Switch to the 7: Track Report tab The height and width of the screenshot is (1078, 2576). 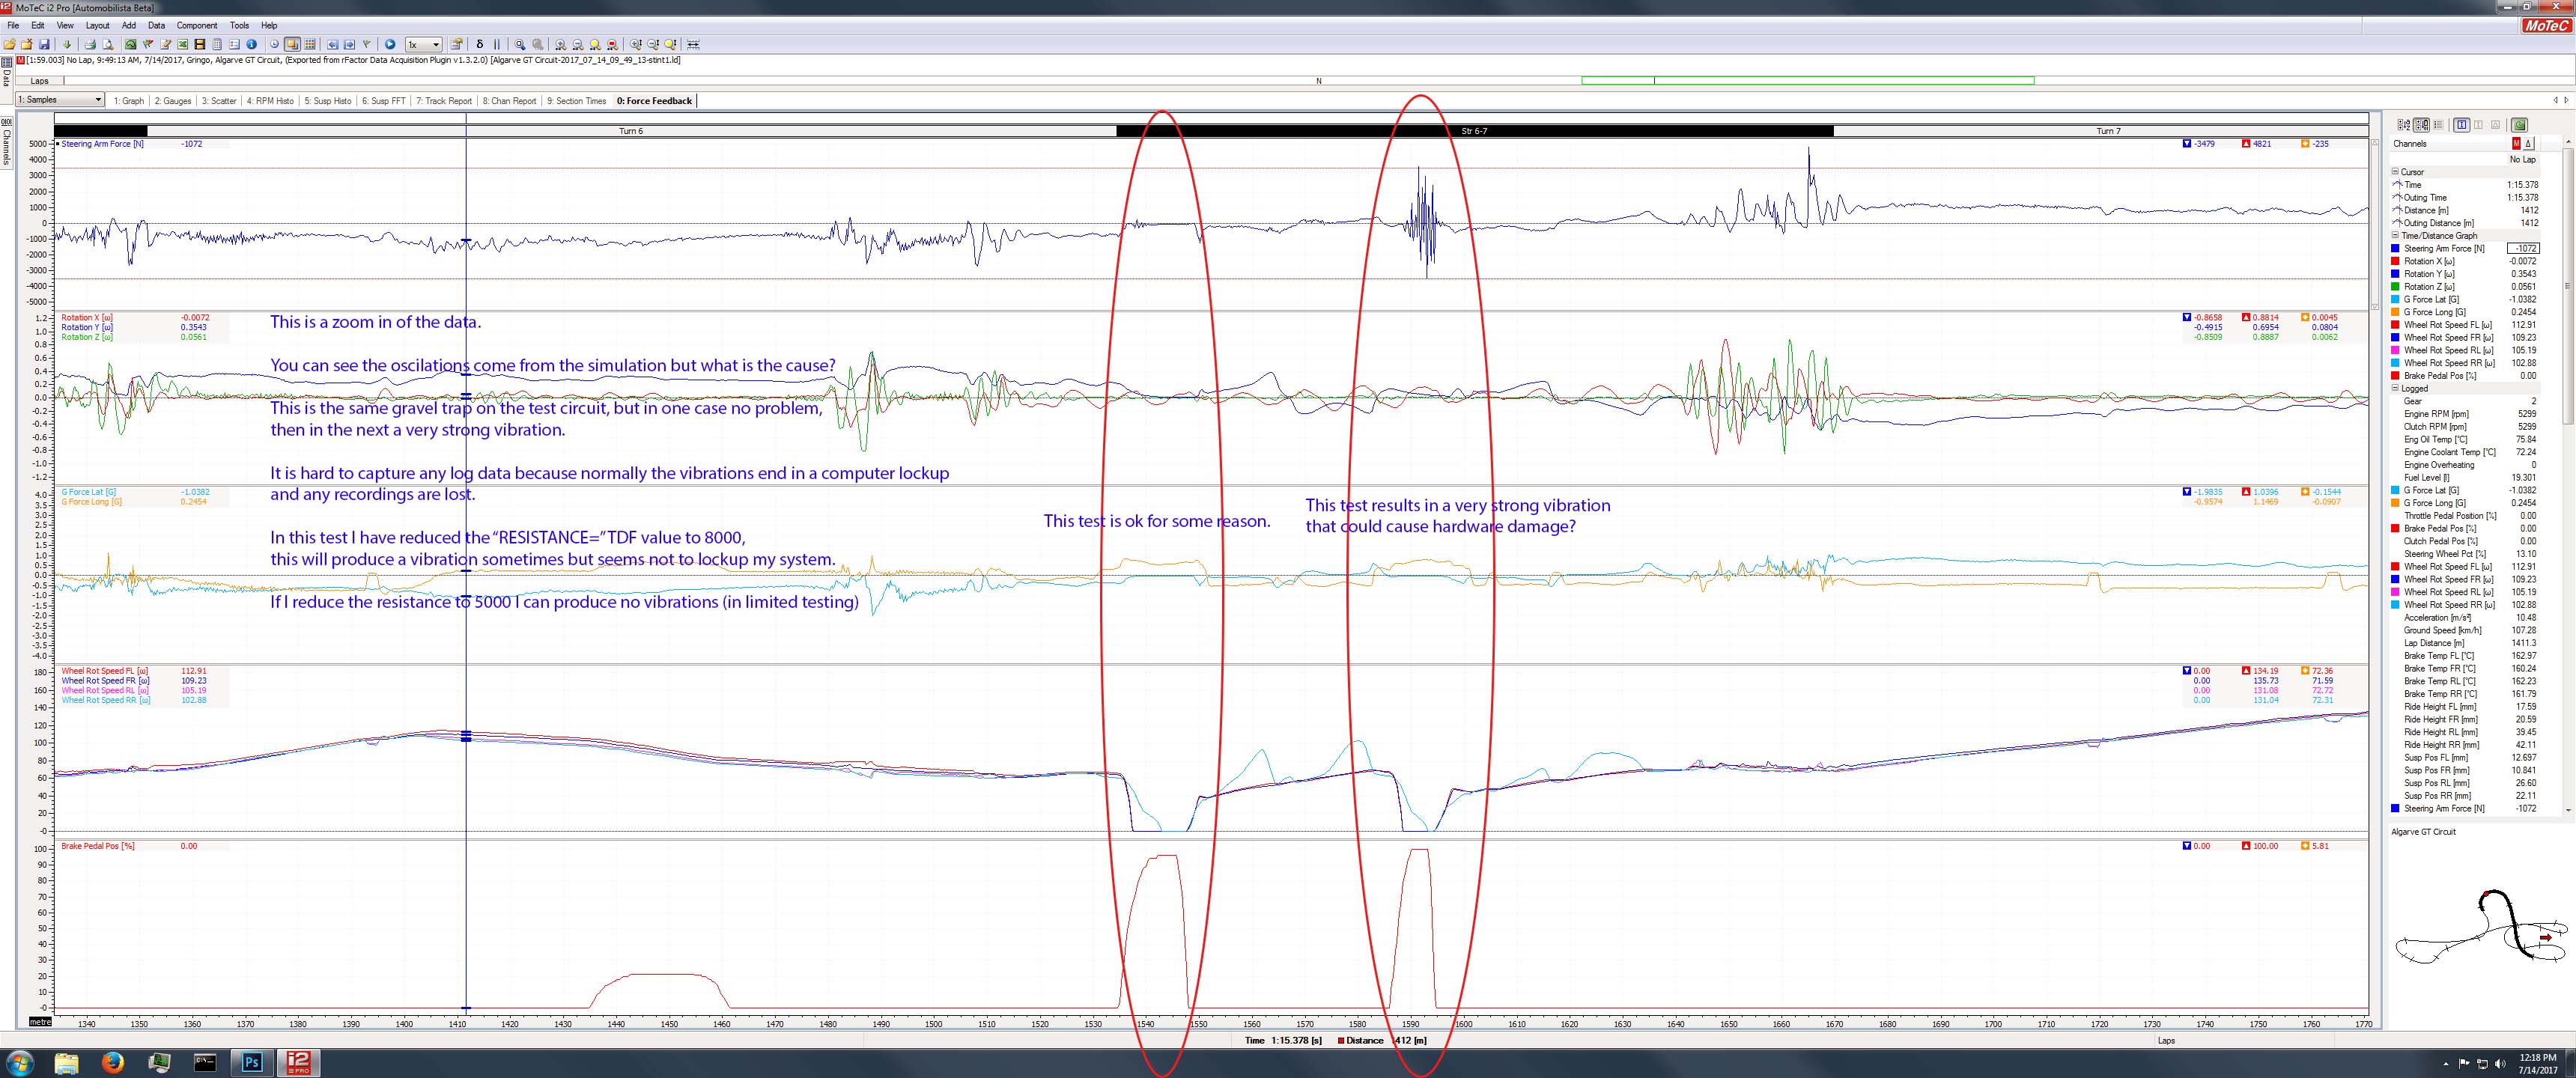click(x=444, y=101)
